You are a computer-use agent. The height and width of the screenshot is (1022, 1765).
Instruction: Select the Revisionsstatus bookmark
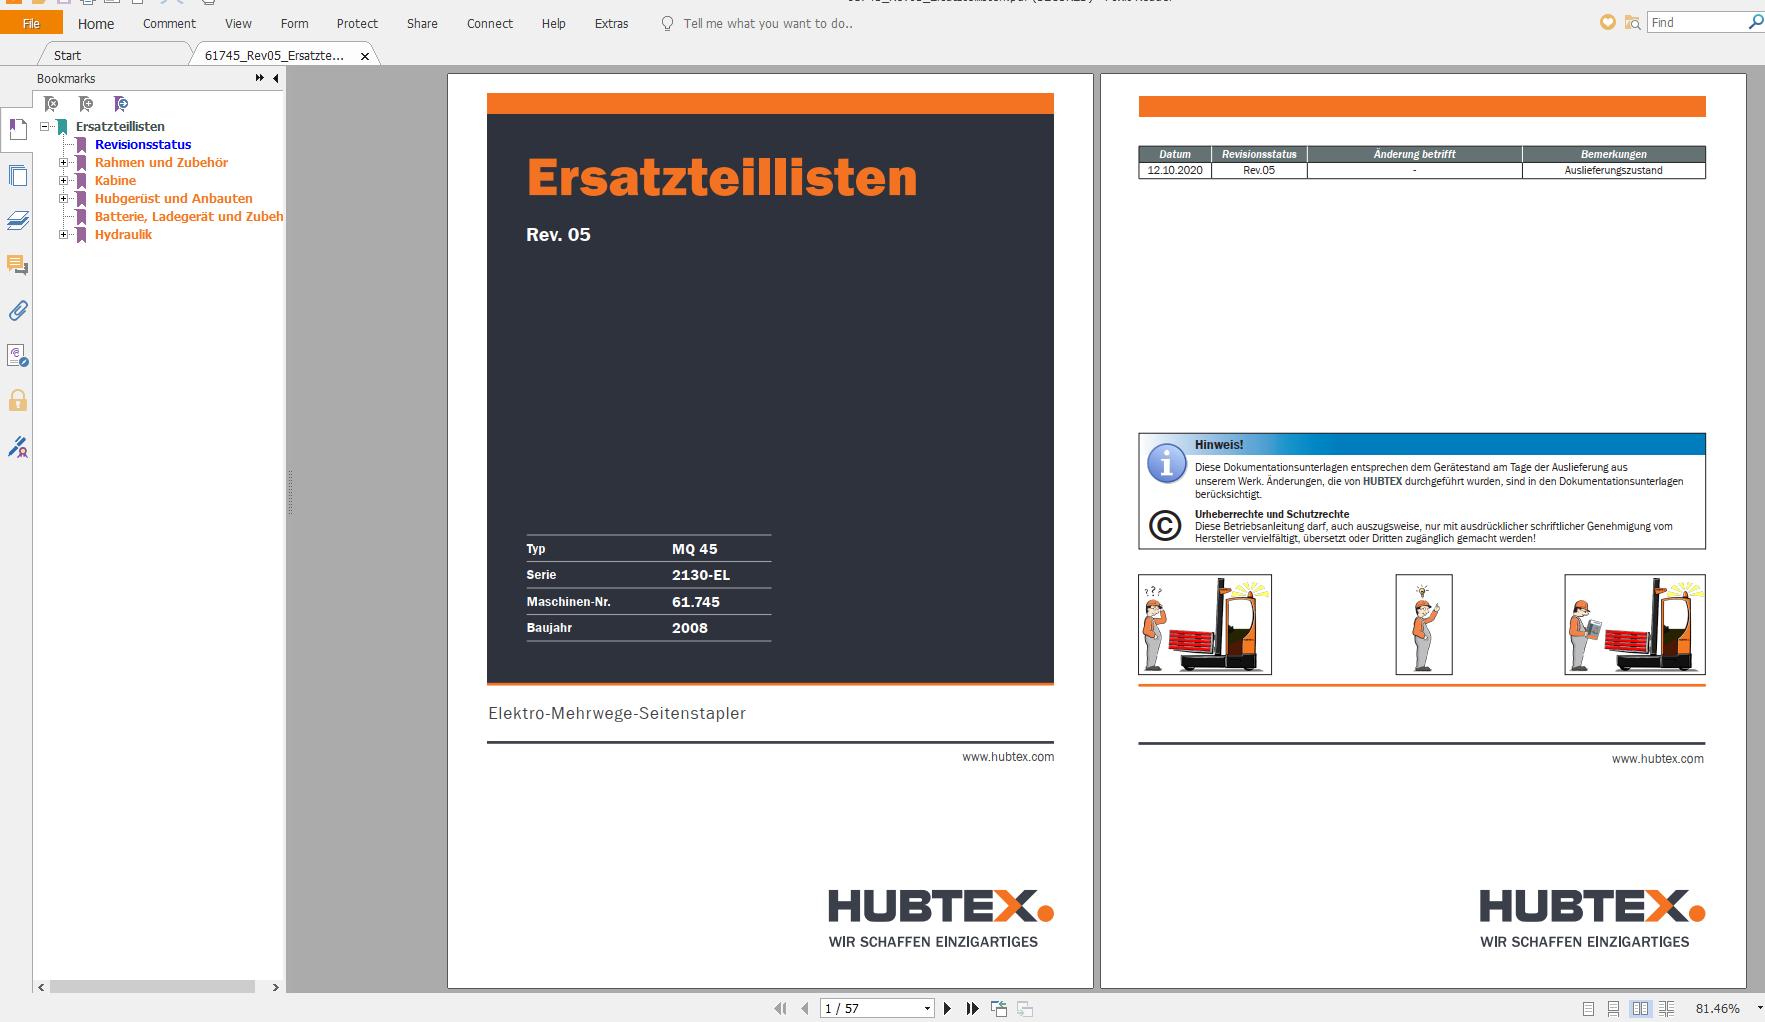[143, 144]
